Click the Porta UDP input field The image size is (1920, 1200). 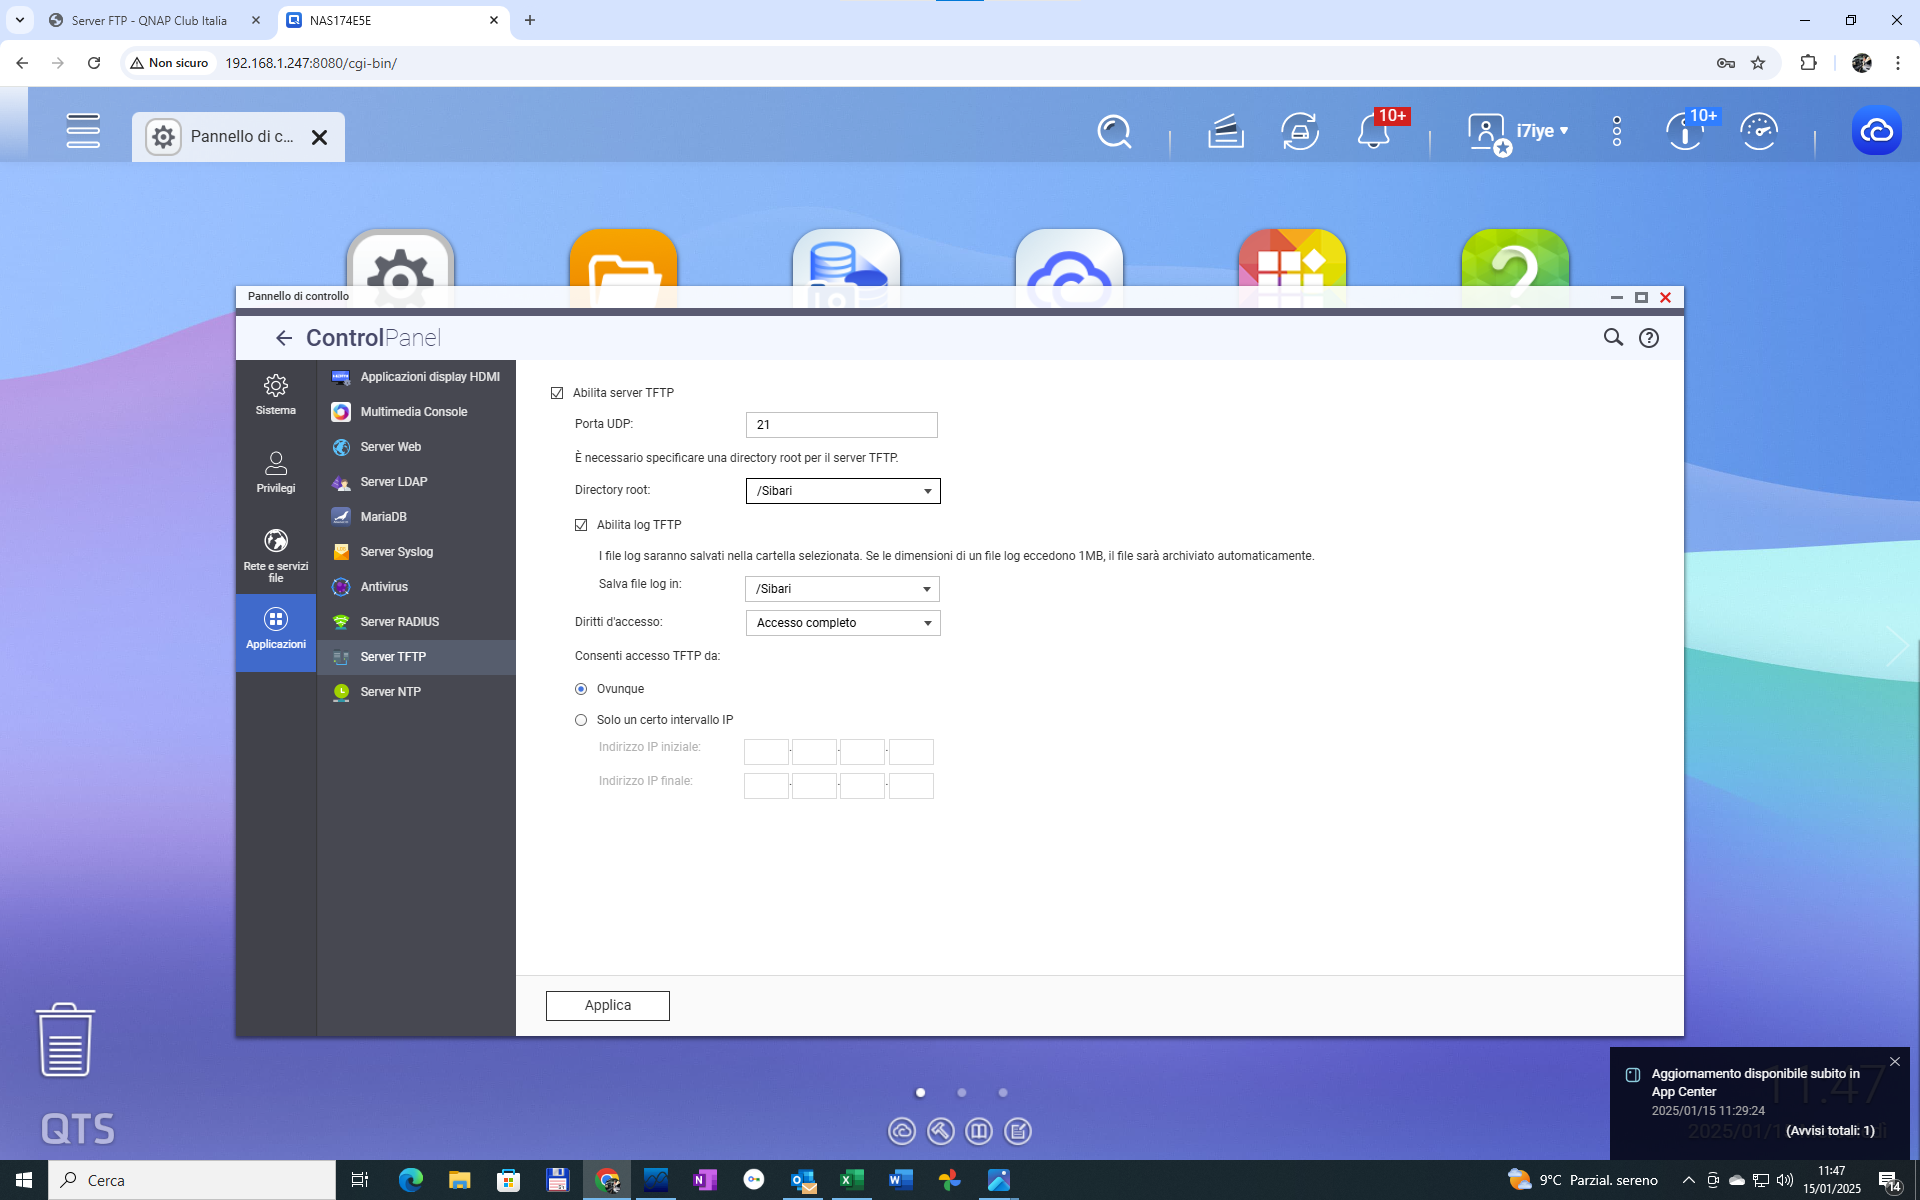(841, 425)
